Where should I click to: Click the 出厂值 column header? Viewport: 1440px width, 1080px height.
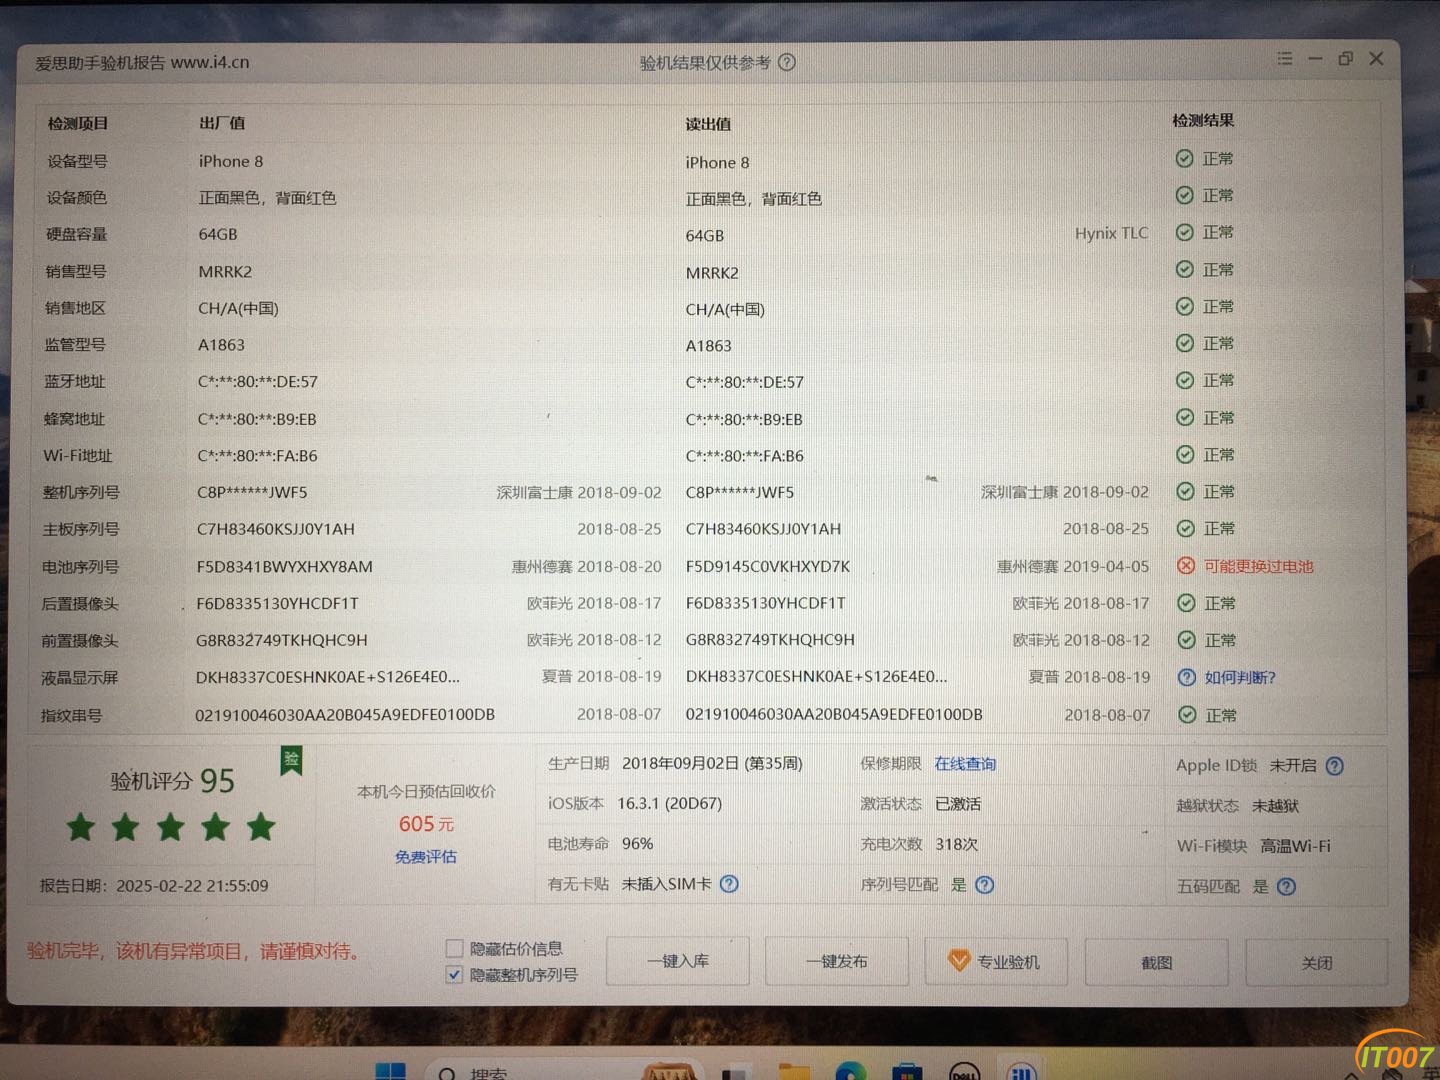[222, 123]
